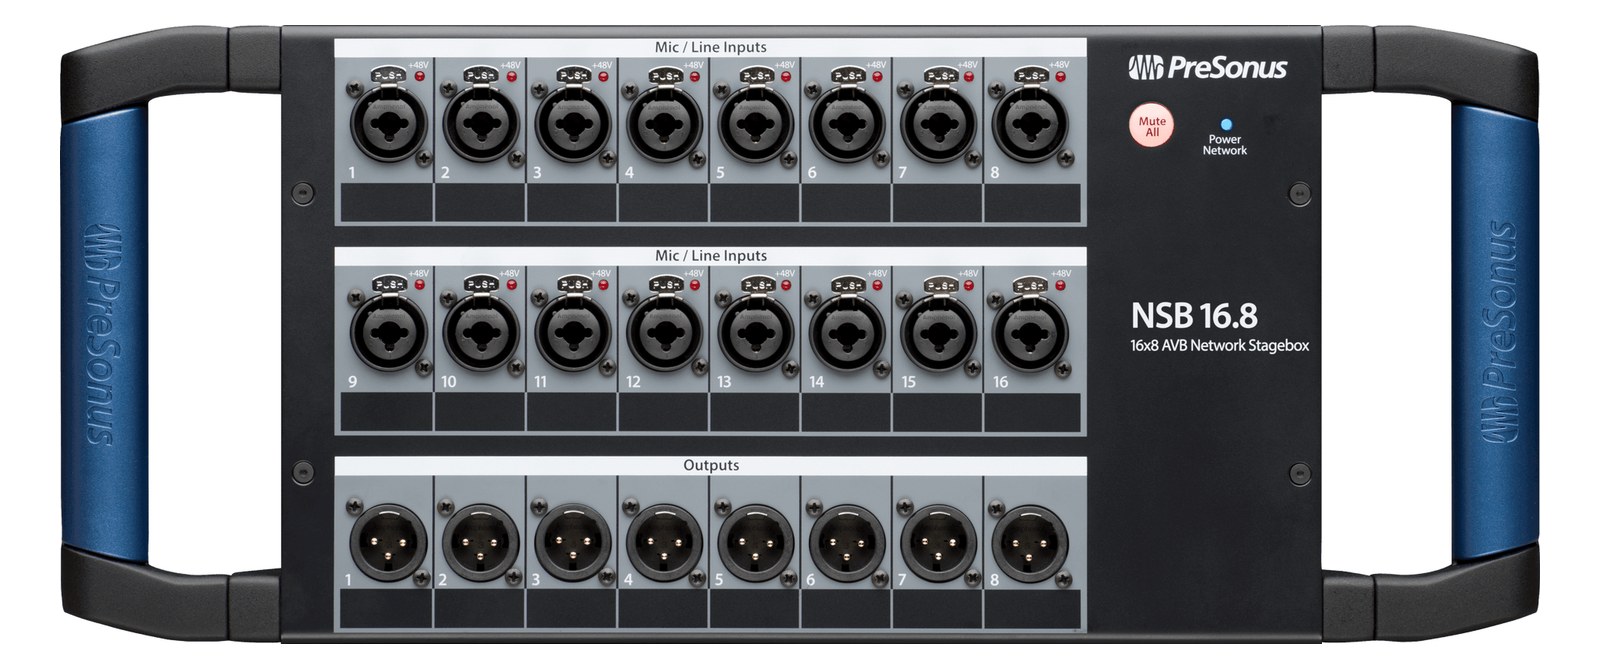Click the +48V red LED on input 4

pos(696,76)
